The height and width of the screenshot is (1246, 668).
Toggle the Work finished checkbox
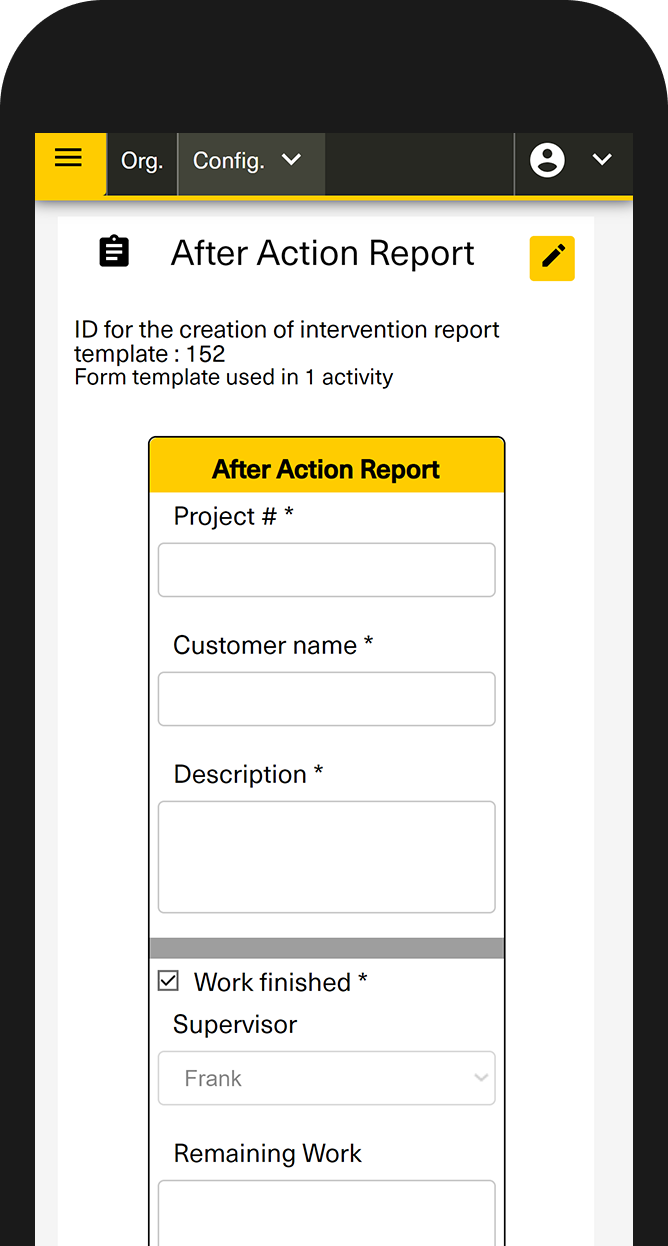tap(169, 981)
